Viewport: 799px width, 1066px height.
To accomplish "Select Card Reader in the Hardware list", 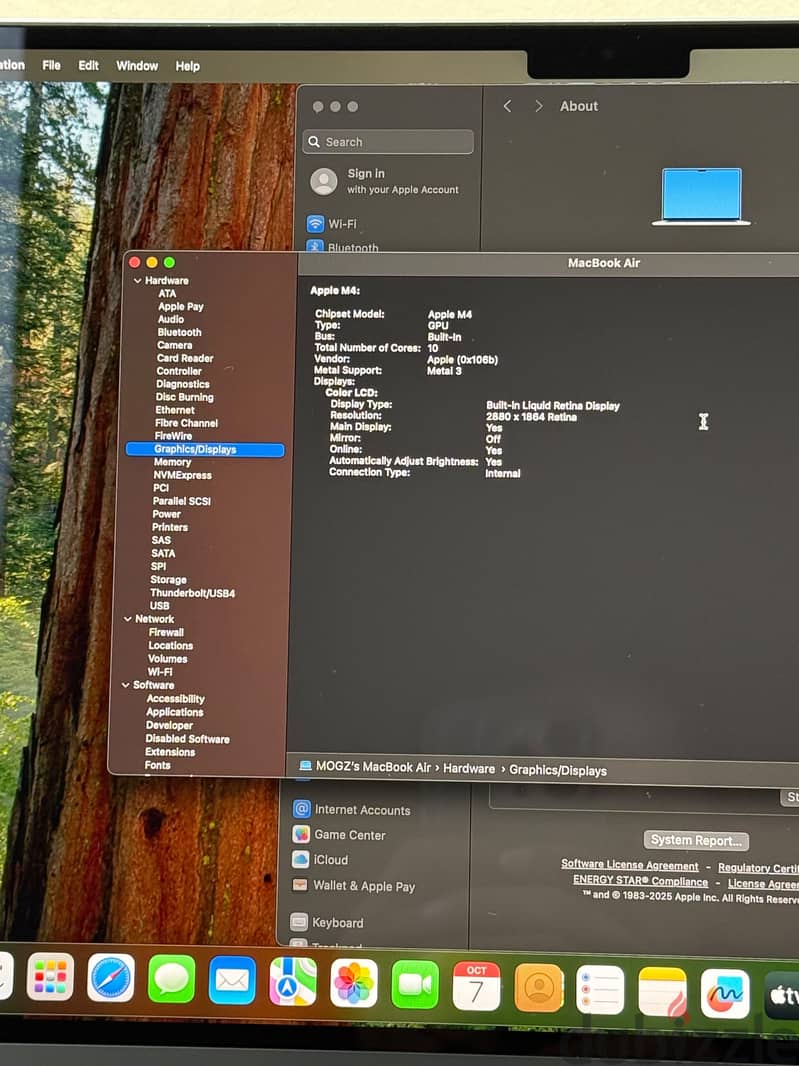I will click(x=185, y=358).
